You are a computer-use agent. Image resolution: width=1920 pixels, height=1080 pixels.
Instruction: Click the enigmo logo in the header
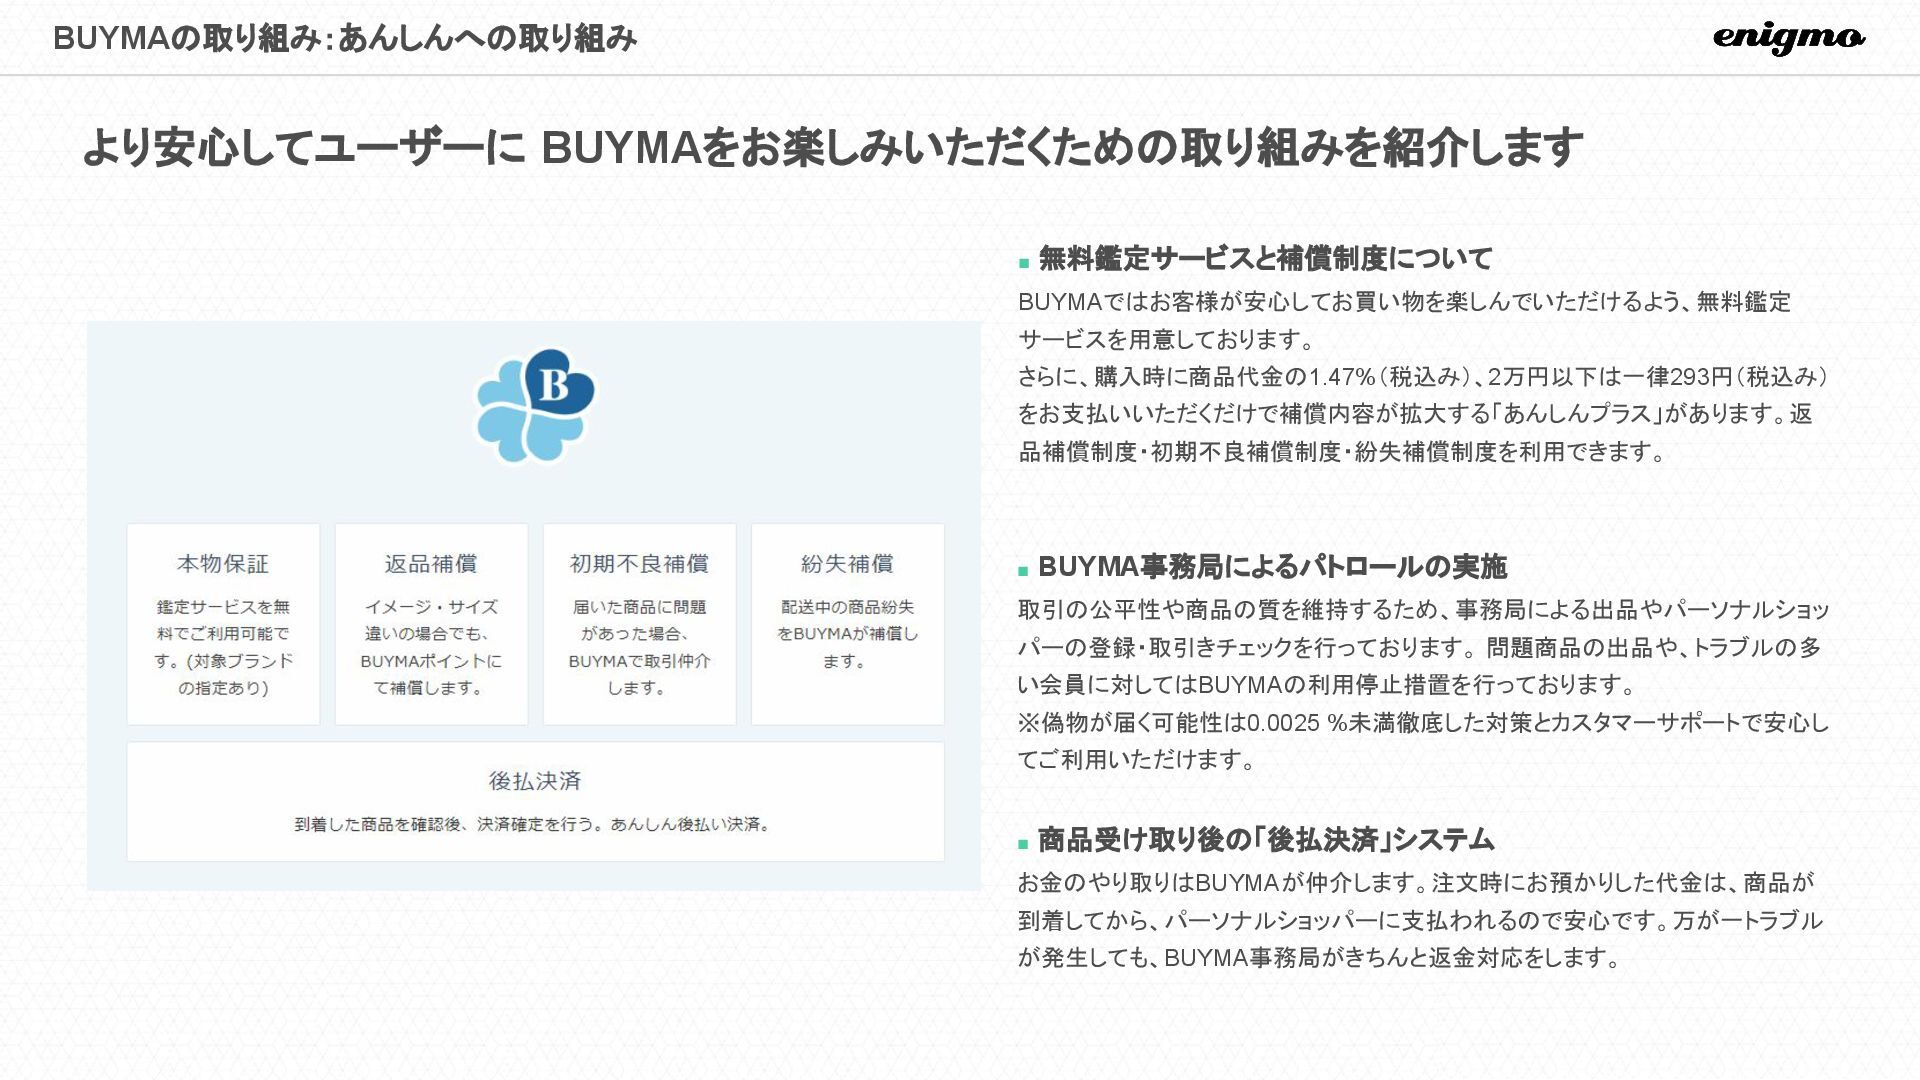tap(1788, 38)
